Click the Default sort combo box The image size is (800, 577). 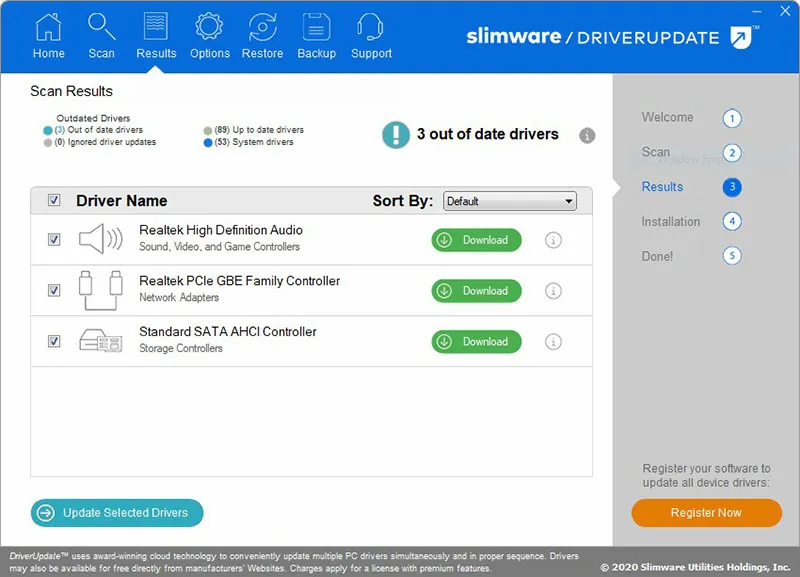[510, 201]
